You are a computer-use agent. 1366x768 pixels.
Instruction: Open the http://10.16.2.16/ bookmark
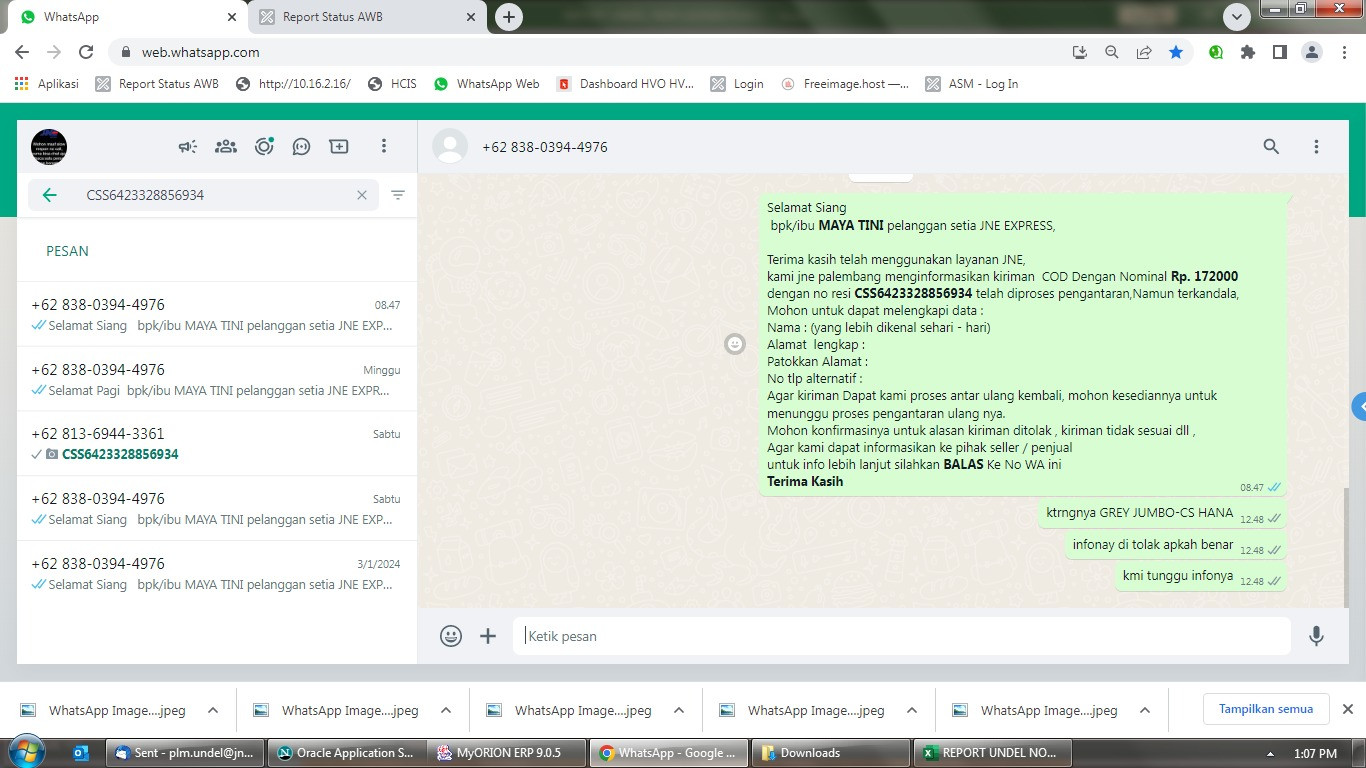click(x=293, y=84)
